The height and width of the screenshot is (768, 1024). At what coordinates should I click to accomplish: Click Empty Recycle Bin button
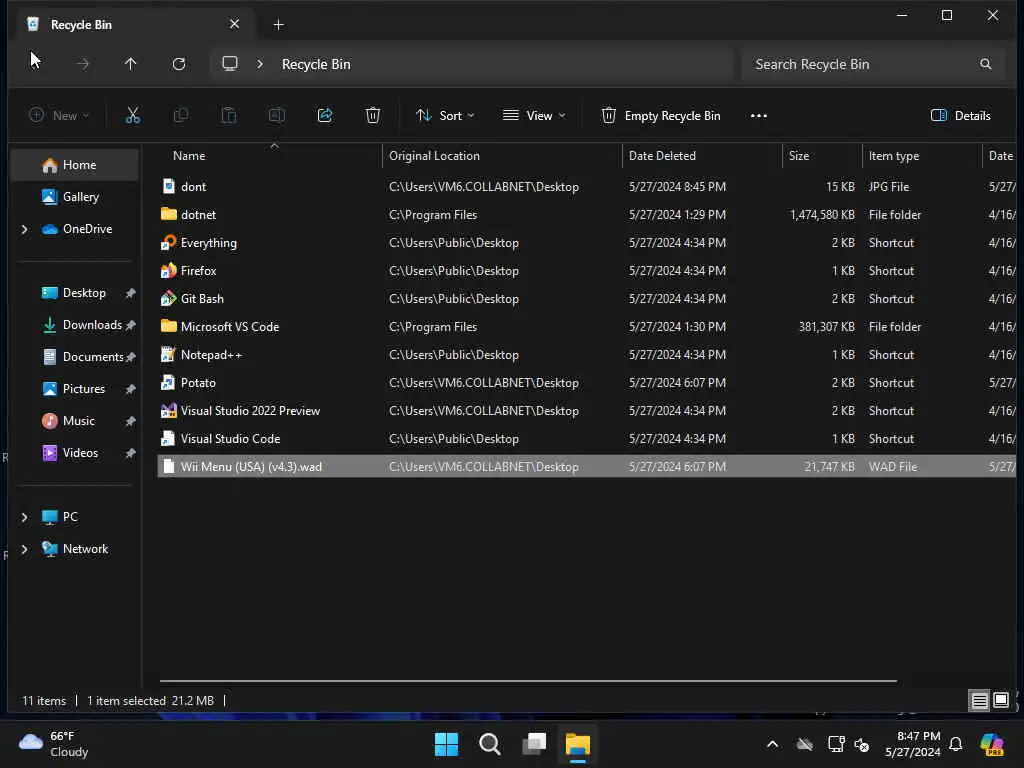pos(661,116)
